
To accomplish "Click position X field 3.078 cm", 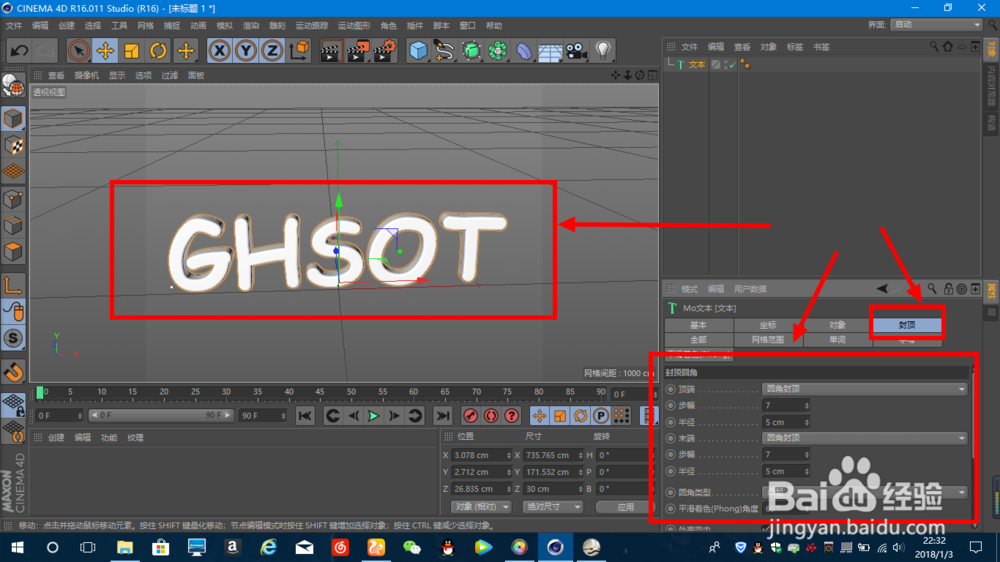I will [x=482, y=455].
